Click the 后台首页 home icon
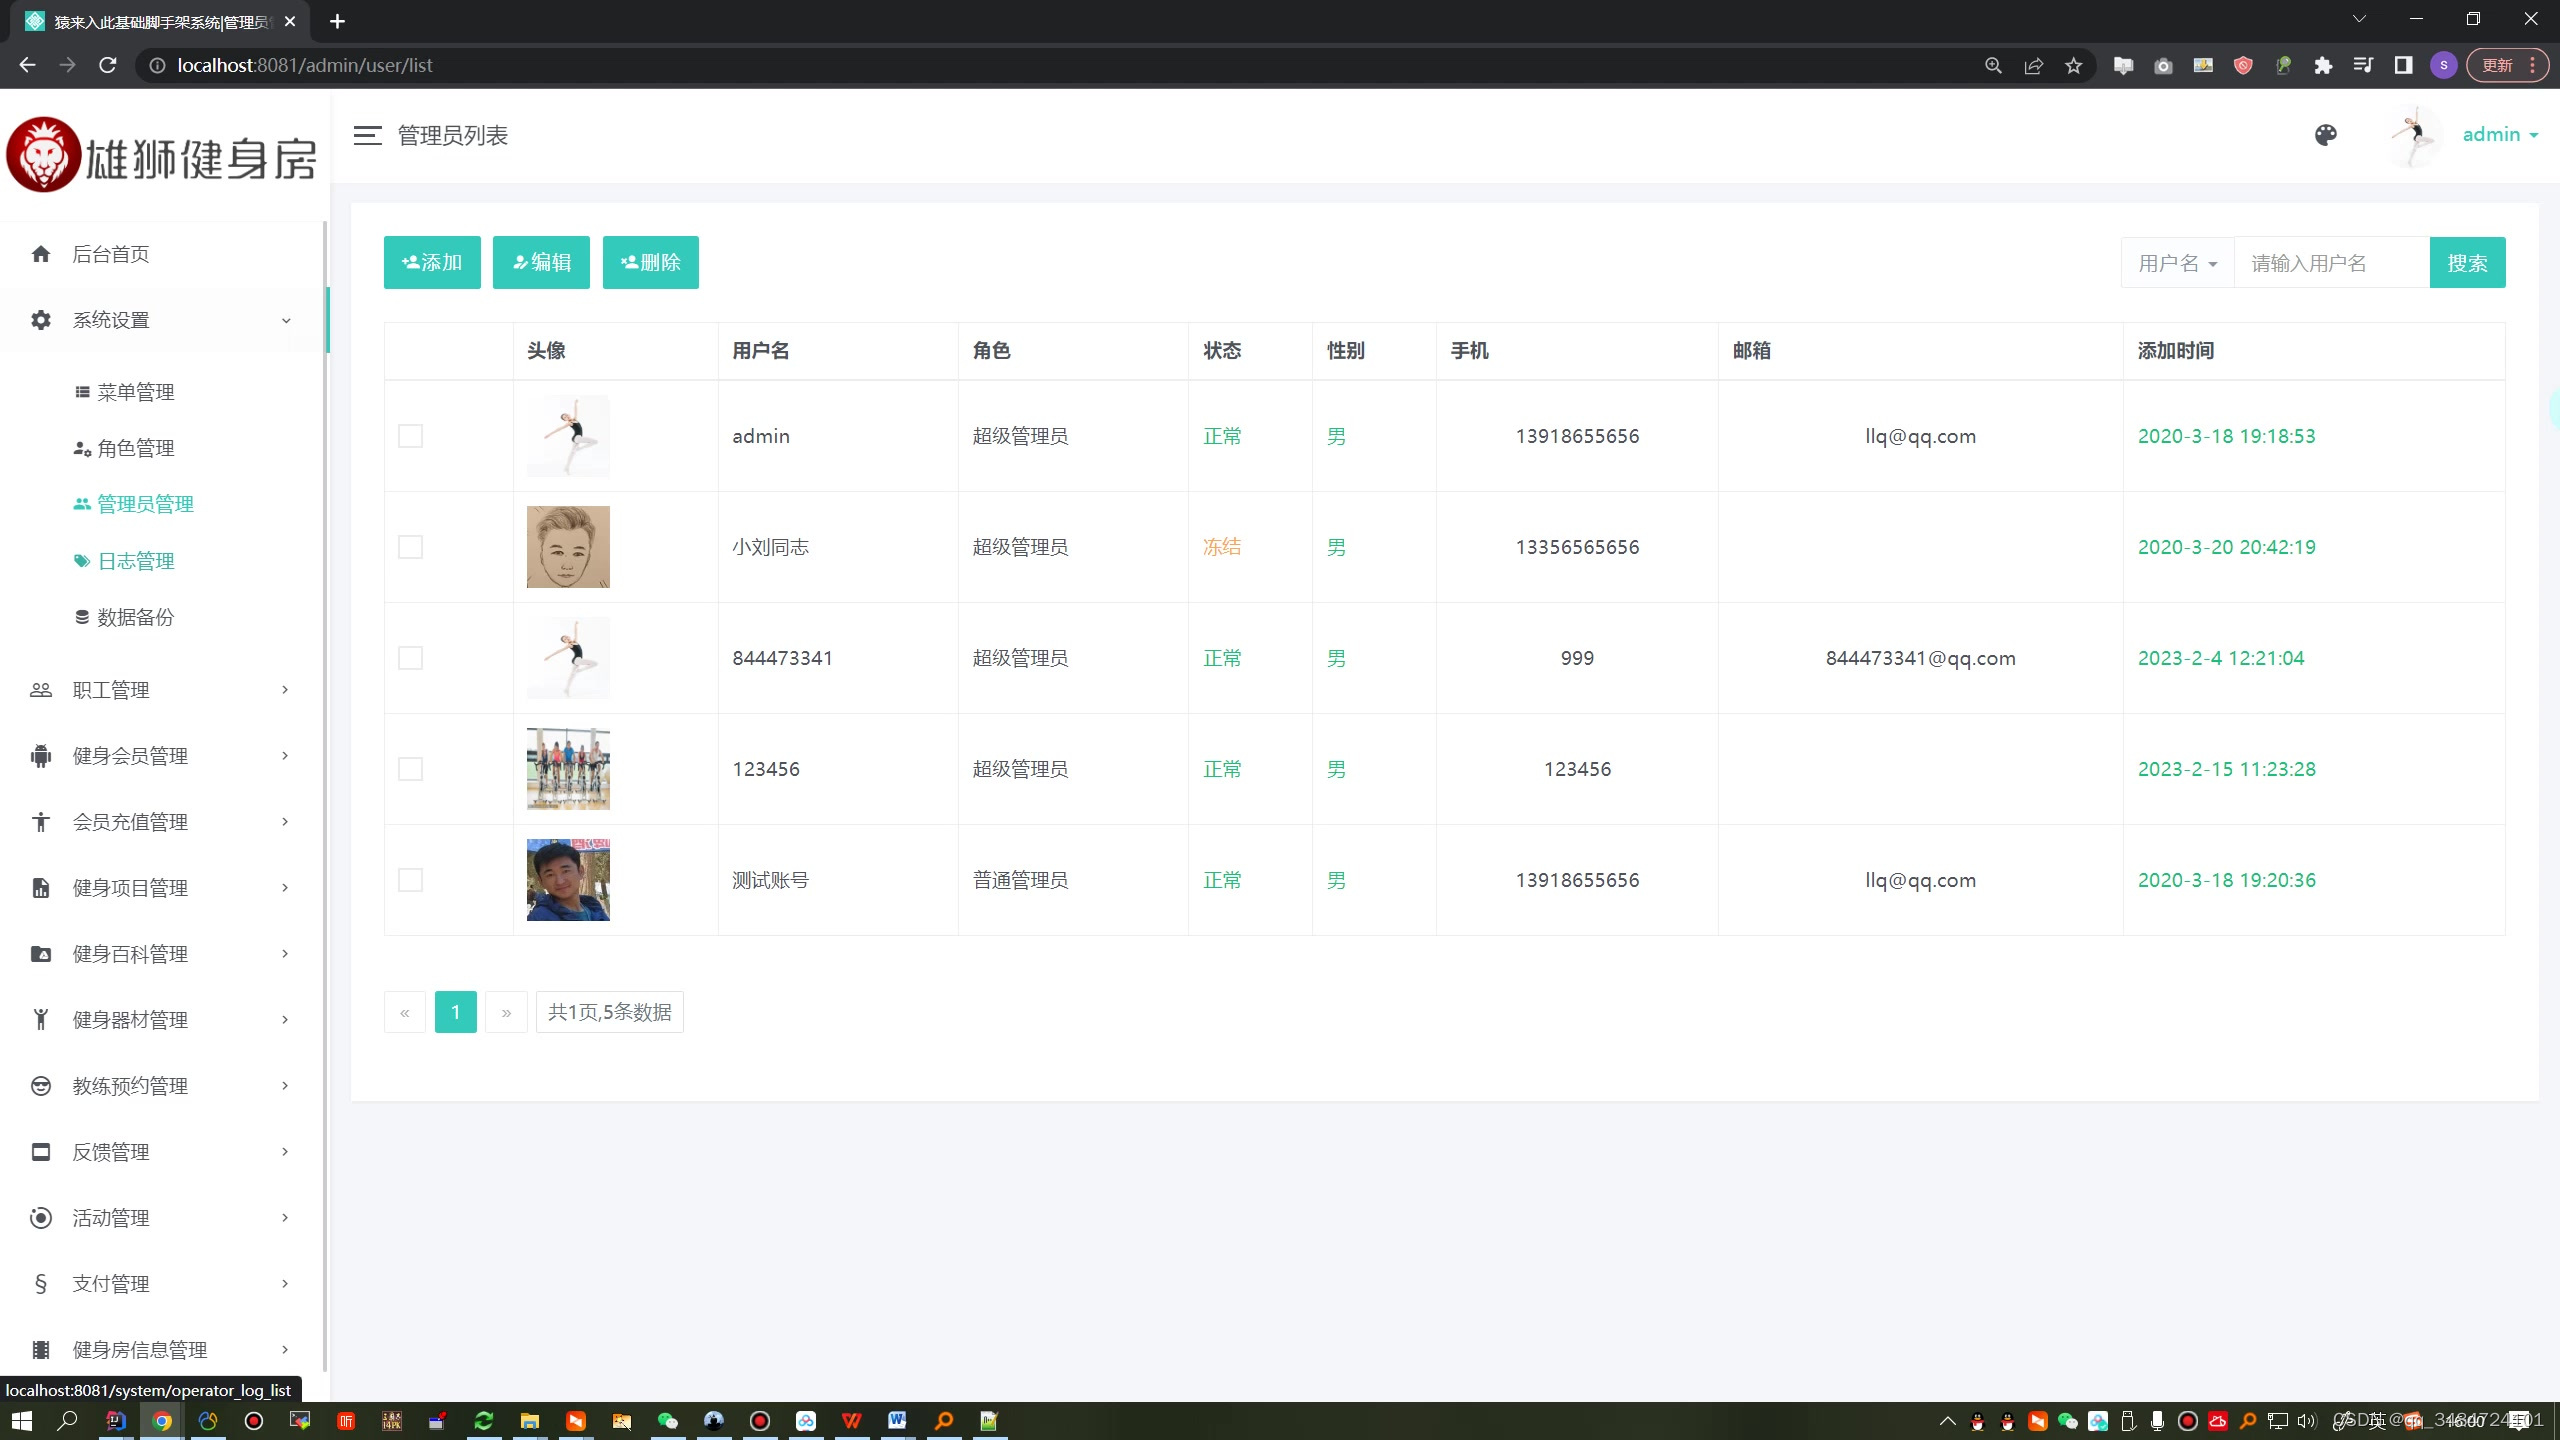 point(41,254)
